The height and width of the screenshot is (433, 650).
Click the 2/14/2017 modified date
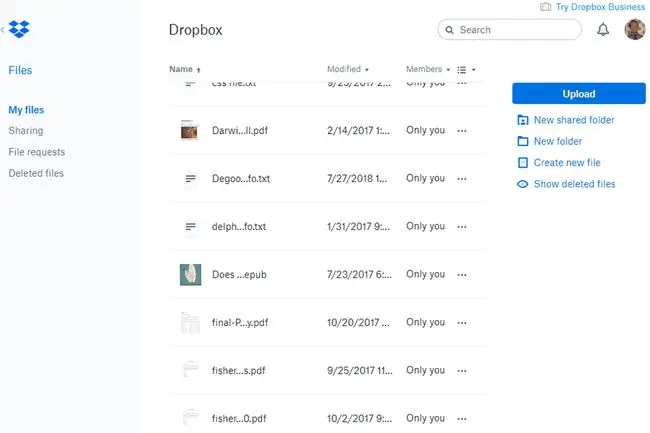[358, 131]
